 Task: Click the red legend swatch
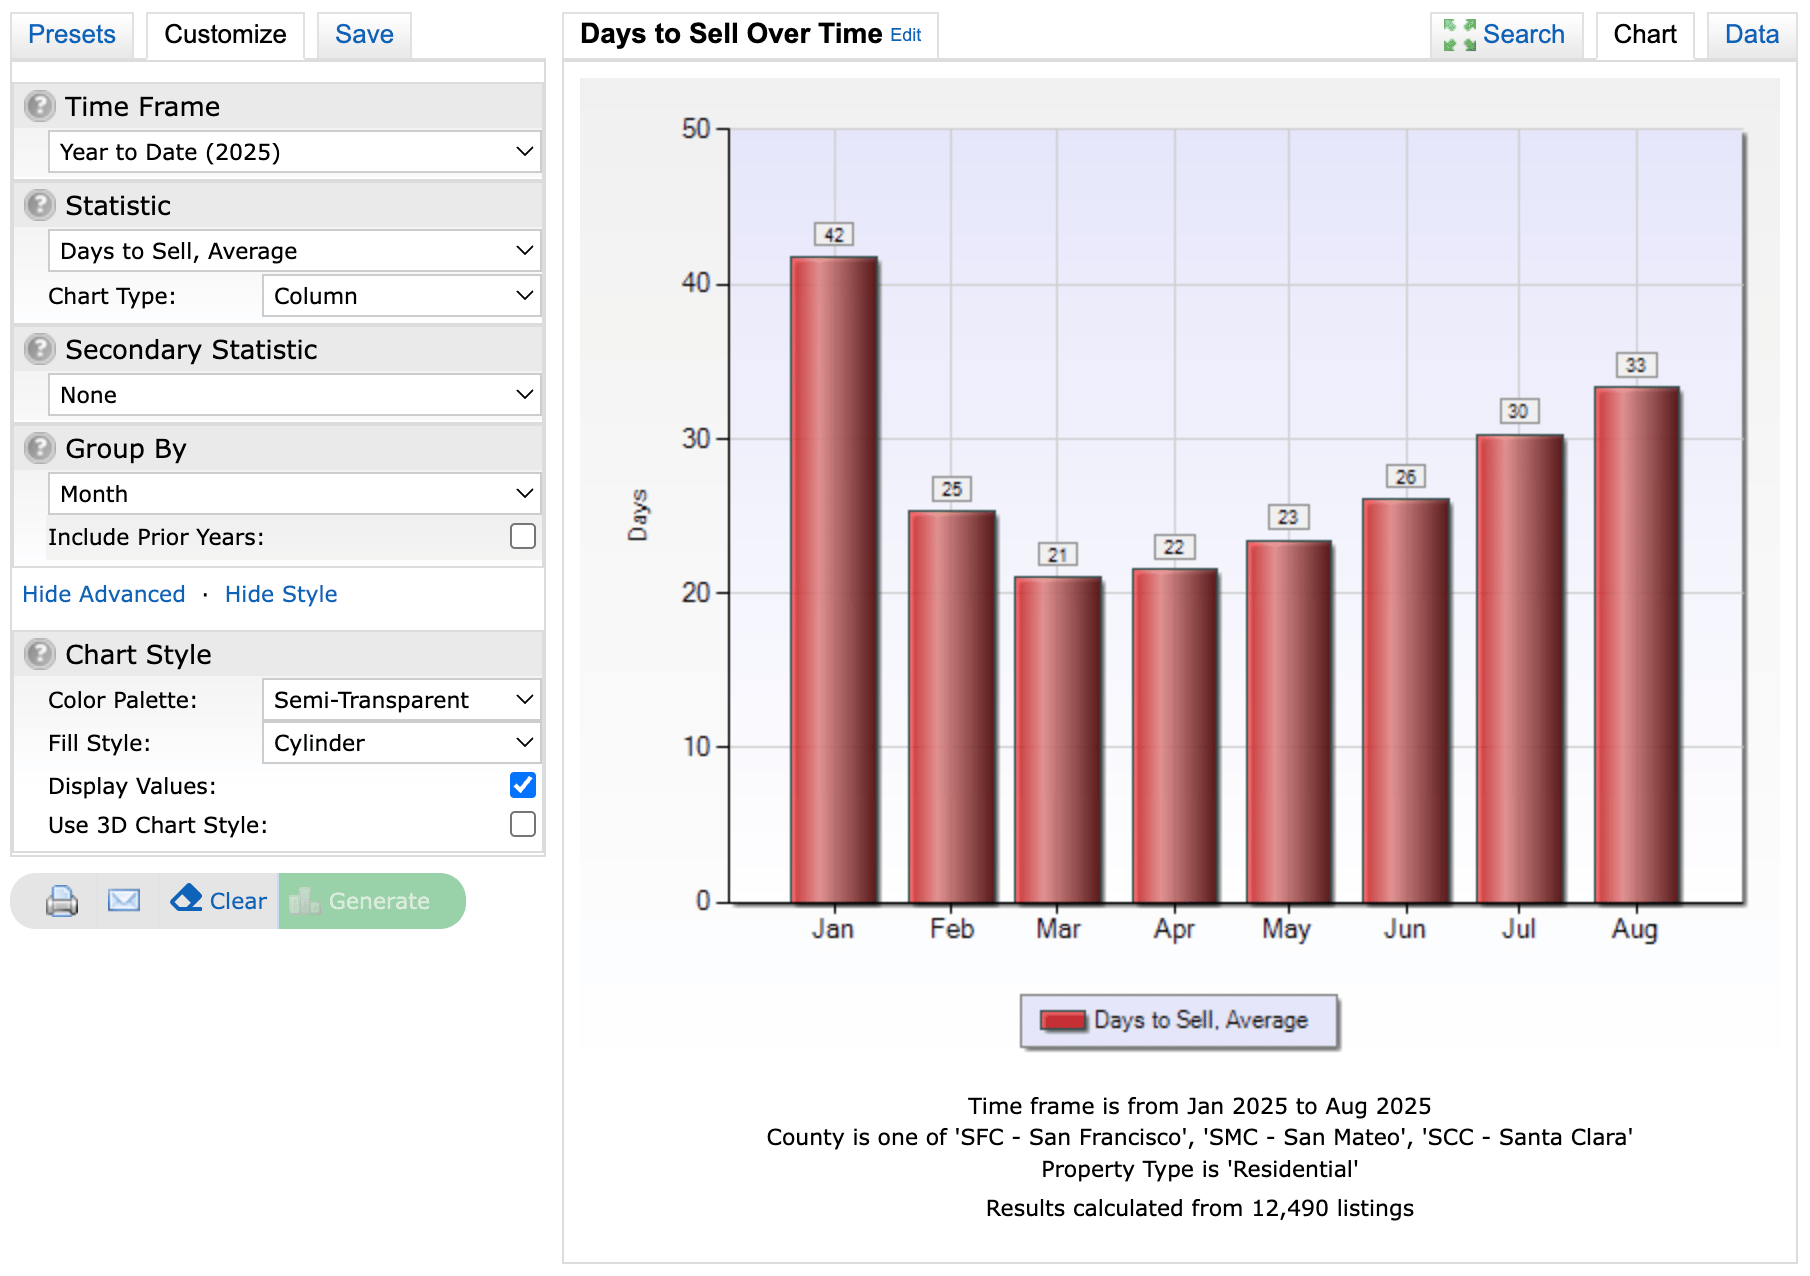[1062, 1020]
